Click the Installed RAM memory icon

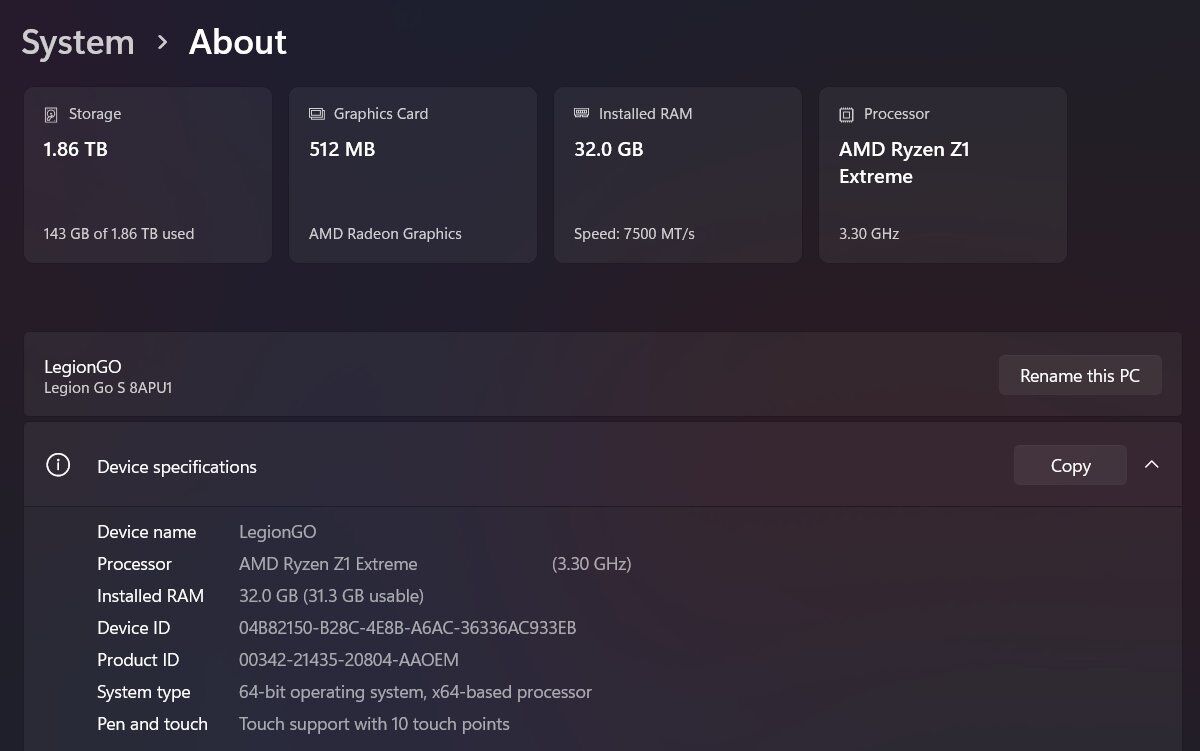[x=582, y=114]
